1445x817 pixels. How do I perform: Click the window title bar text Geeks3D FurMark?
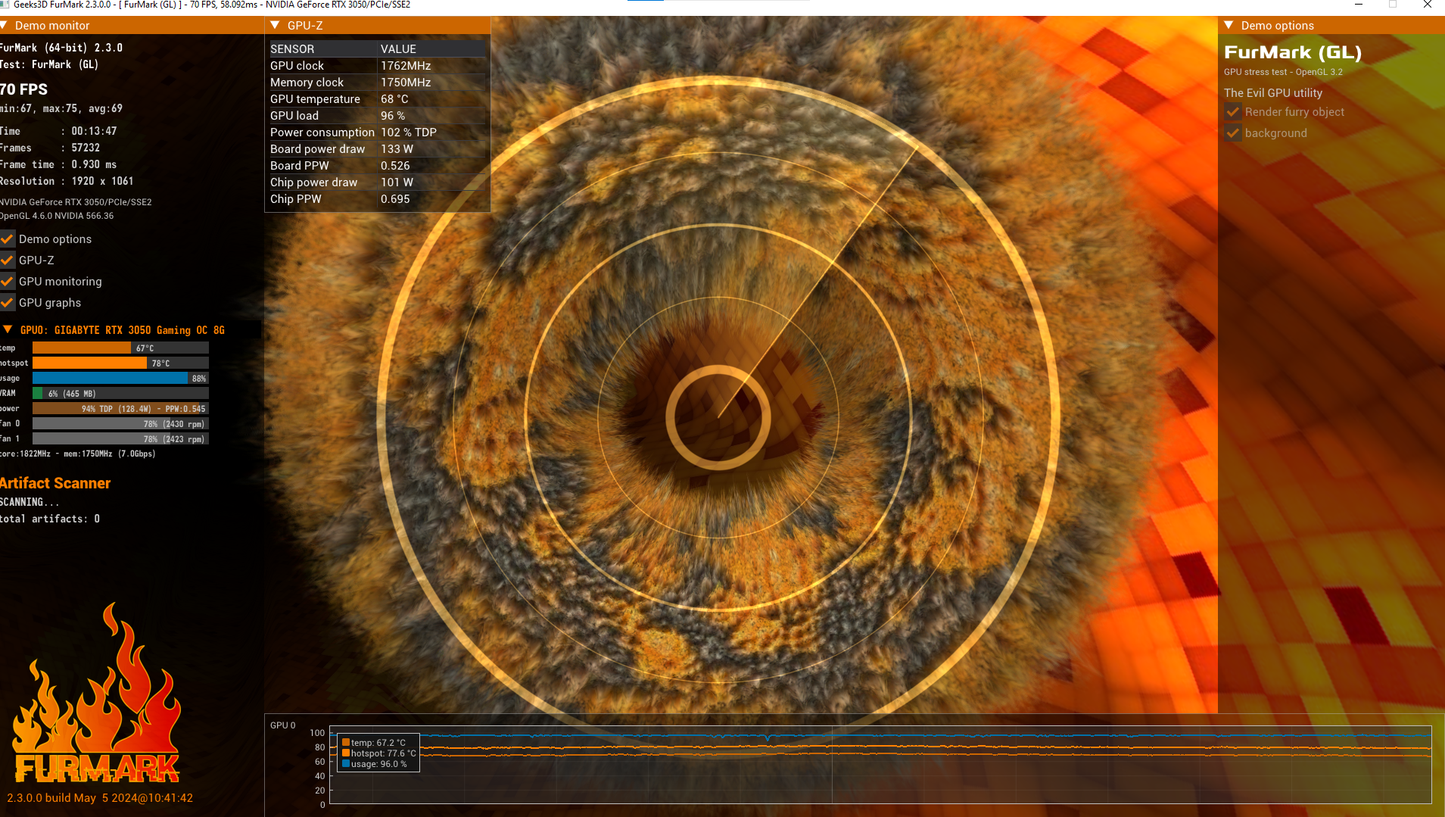pyautogui.click(x=212, y=5)
